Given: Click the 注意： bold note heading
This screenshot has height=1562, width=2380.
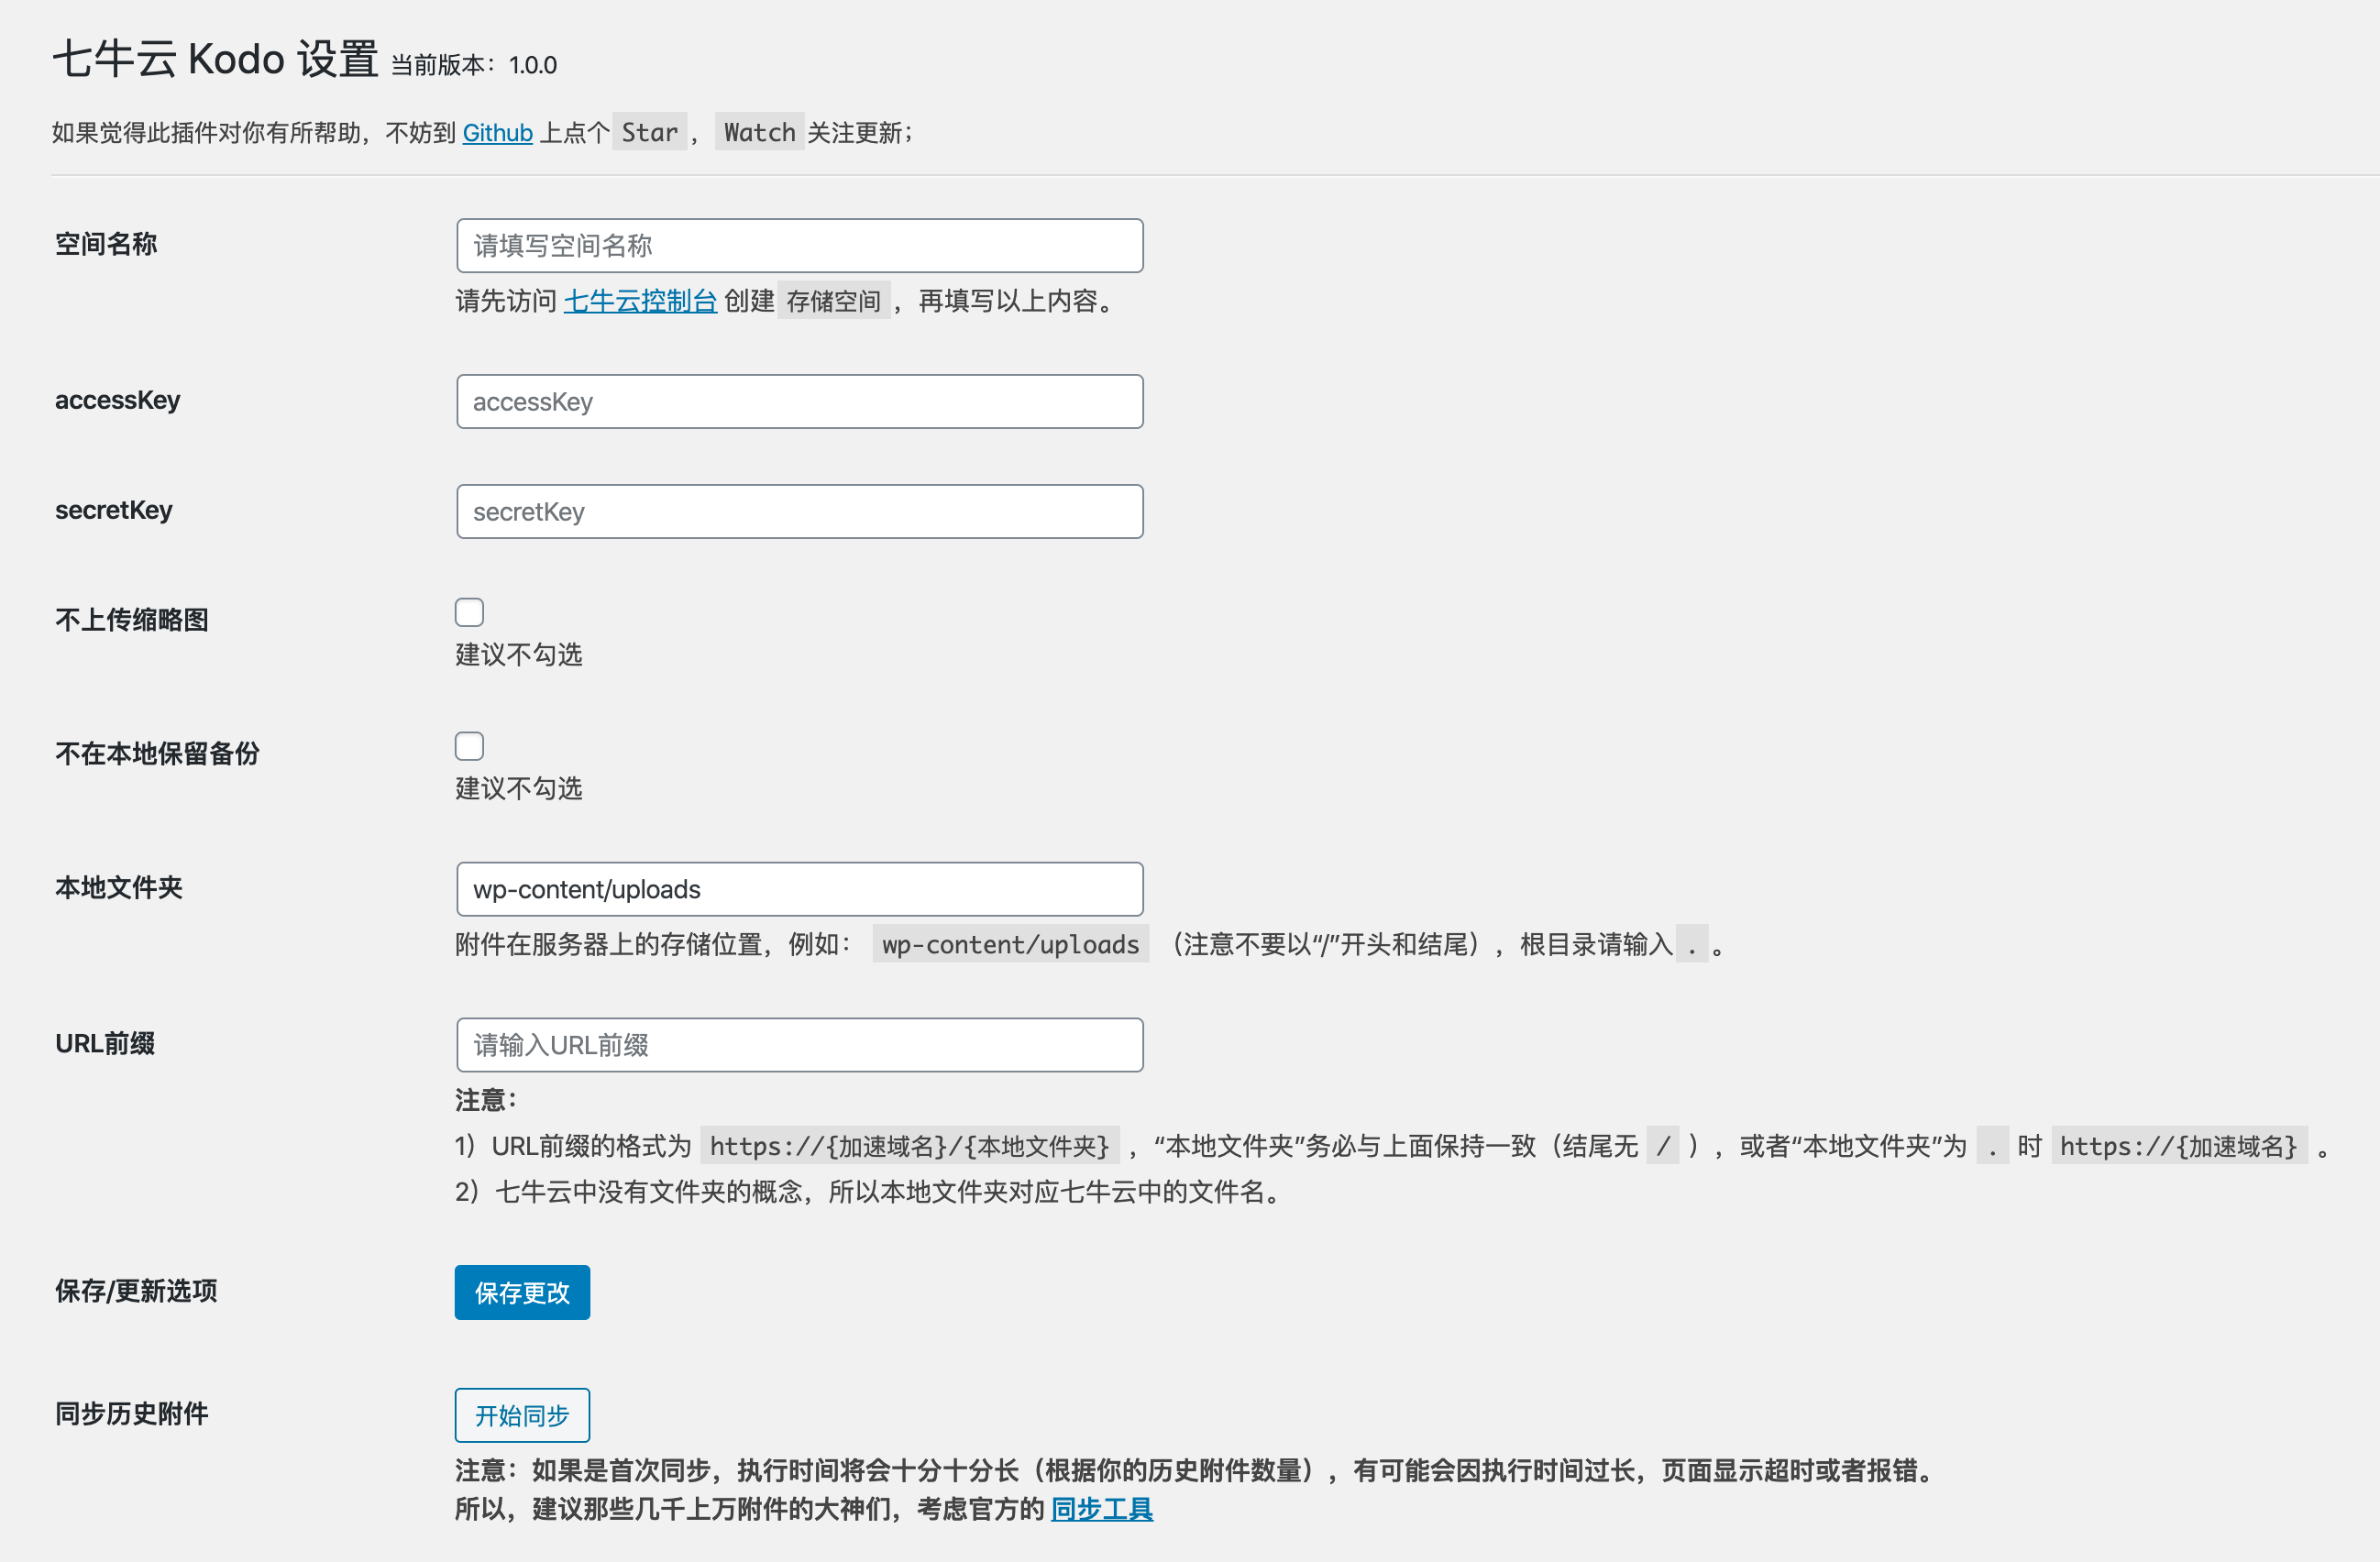Looking at the screenshot, I should pos(487,1100).
